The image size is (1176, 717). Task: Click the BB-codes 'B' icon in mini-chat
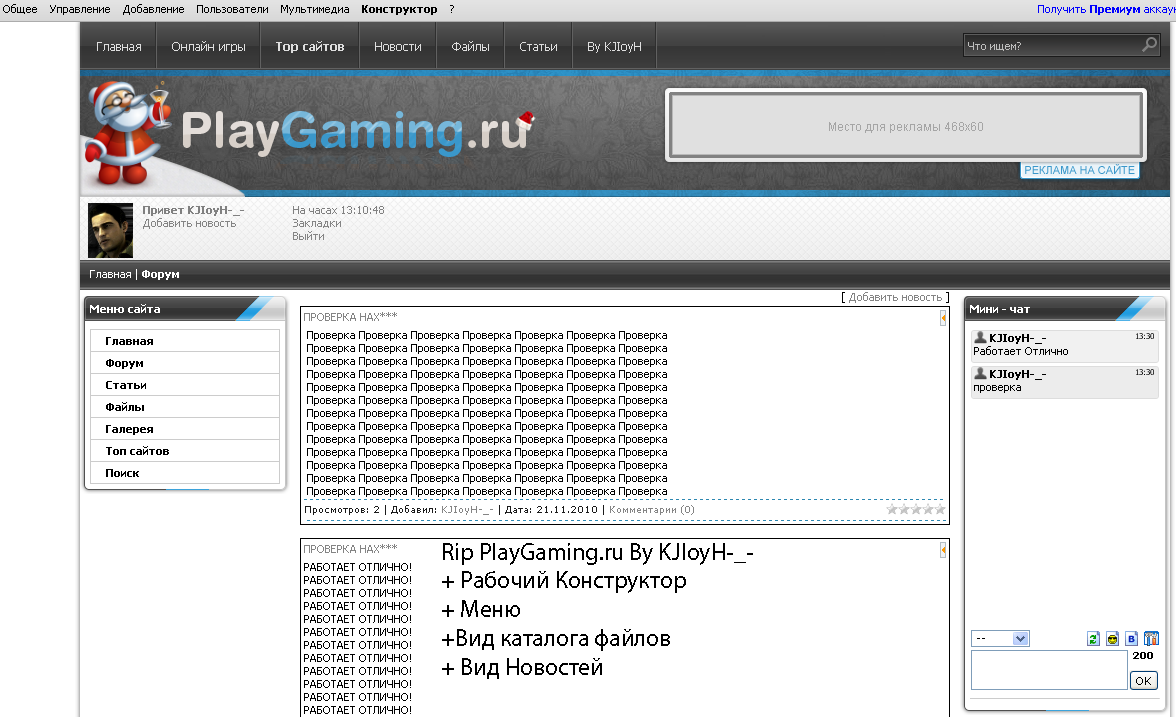pos(1132,638)
